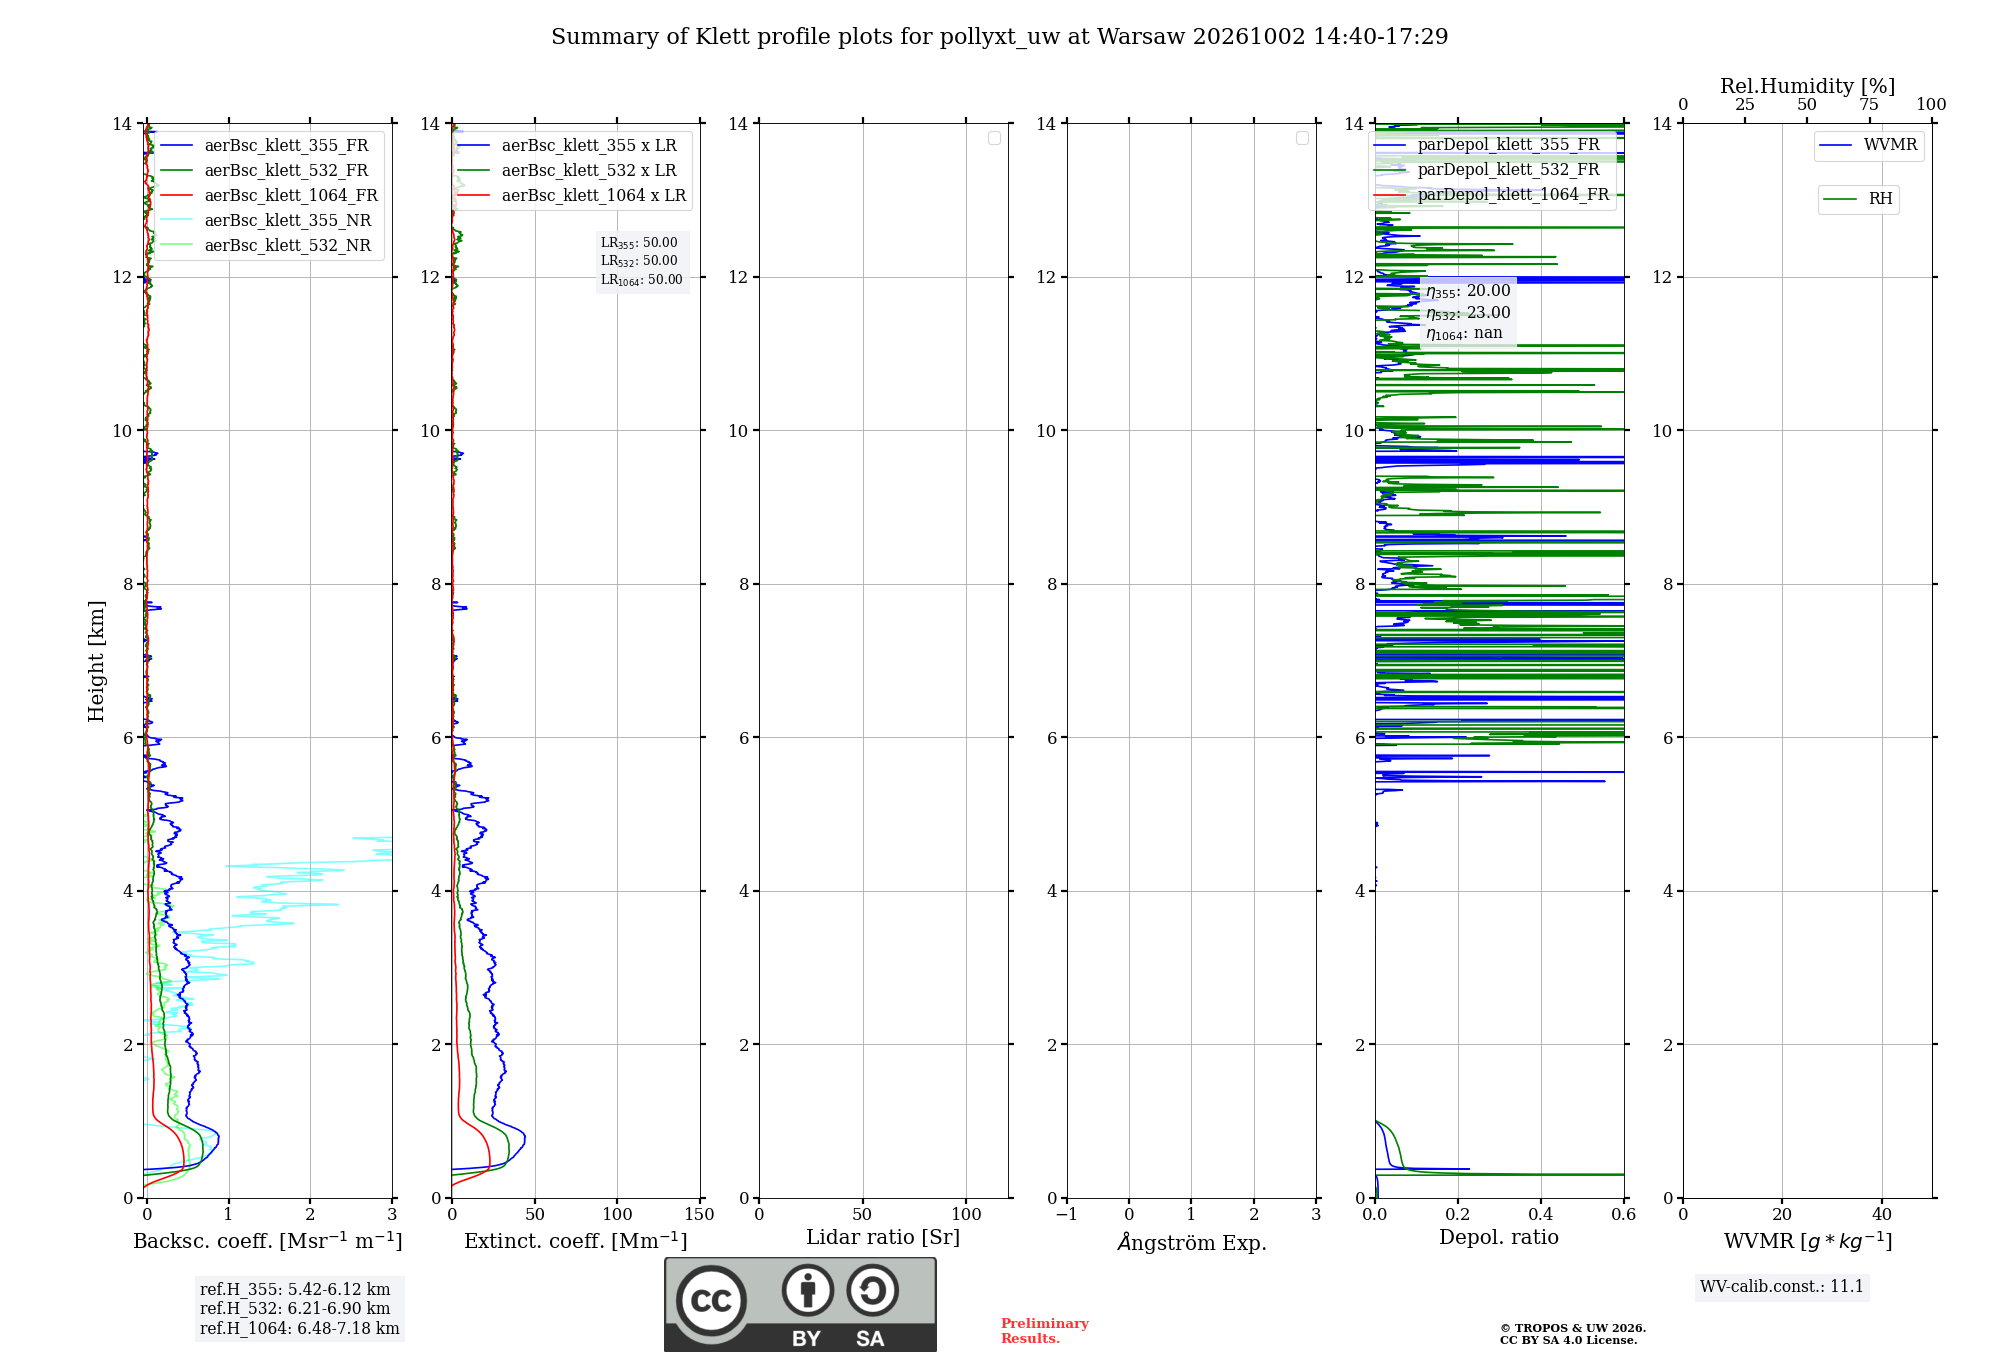
Task: Click the η355: 20.00 annotation
Action: click(1468, 291)
